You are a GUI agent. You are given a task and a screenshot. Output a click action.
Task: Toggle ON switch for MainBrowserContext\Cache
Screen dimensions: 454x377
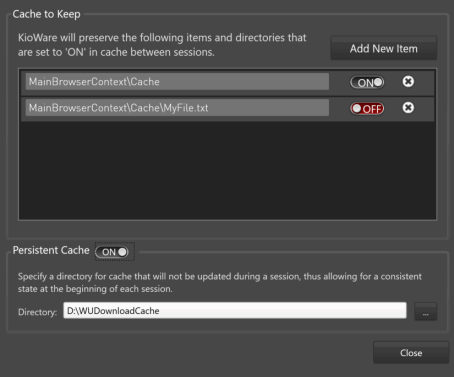point(367,82)
